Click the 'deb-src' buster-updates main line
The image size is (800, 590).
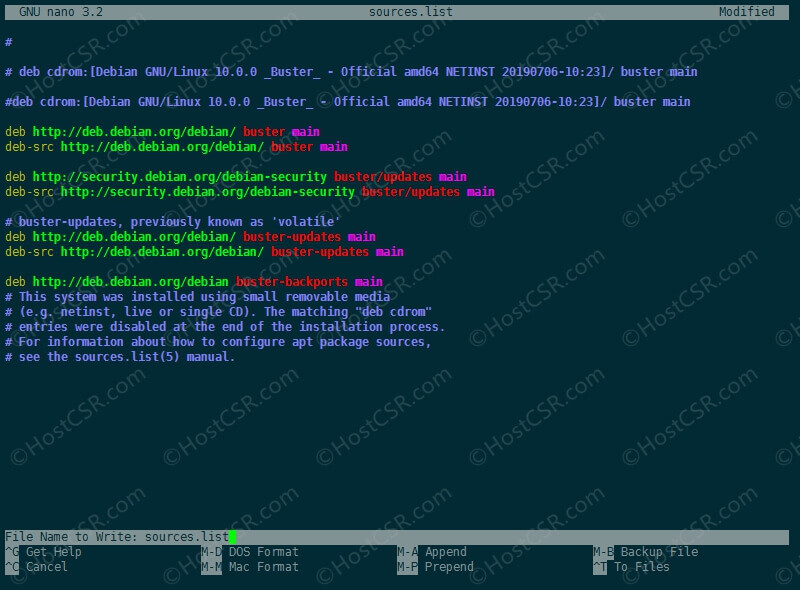(x=205, y=252)
